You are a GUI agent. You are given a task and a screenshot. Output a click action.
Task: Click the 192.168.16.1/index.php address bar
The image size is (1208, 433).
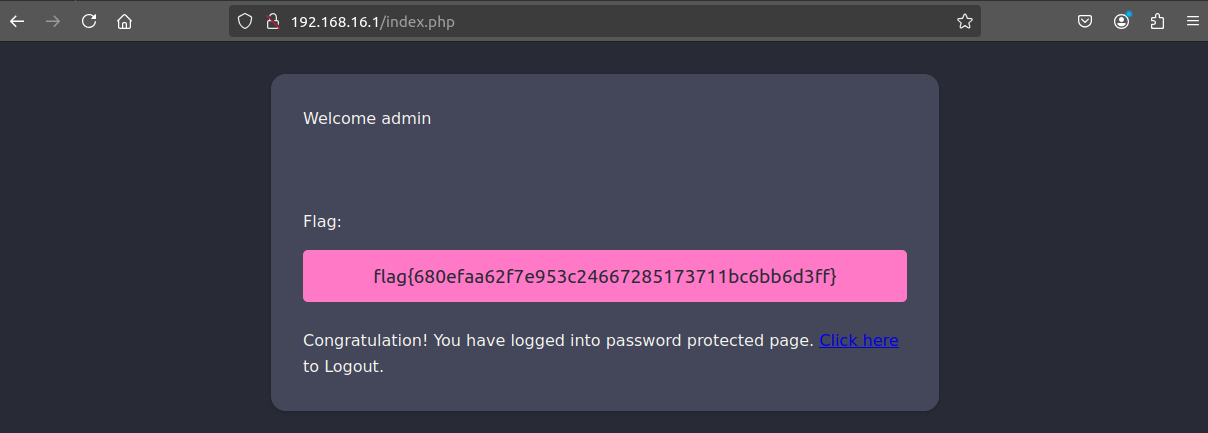coord(600,21)
